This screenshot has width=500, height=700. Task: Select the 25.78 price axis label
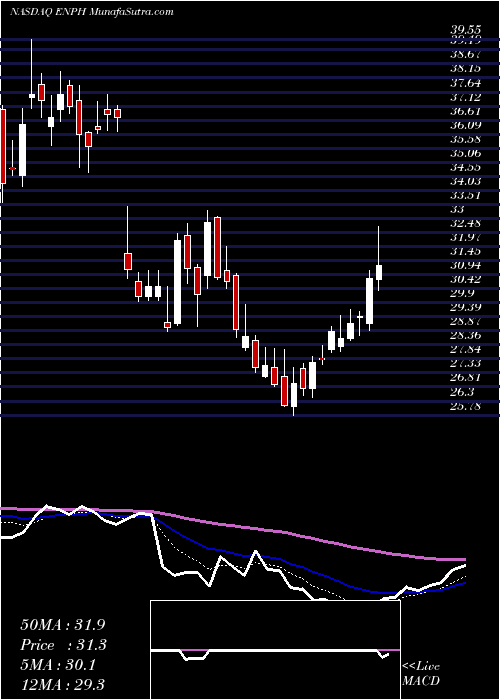(x=465, y=406)
